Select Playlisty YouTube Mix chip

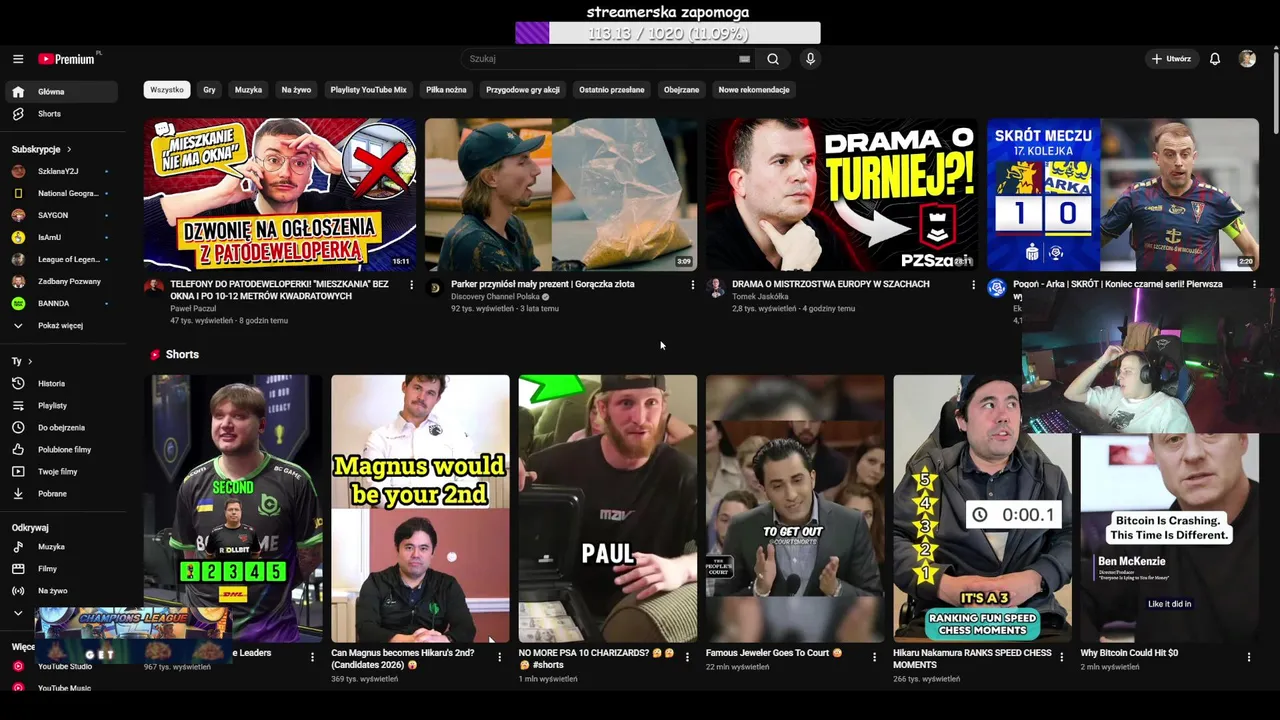368,90
